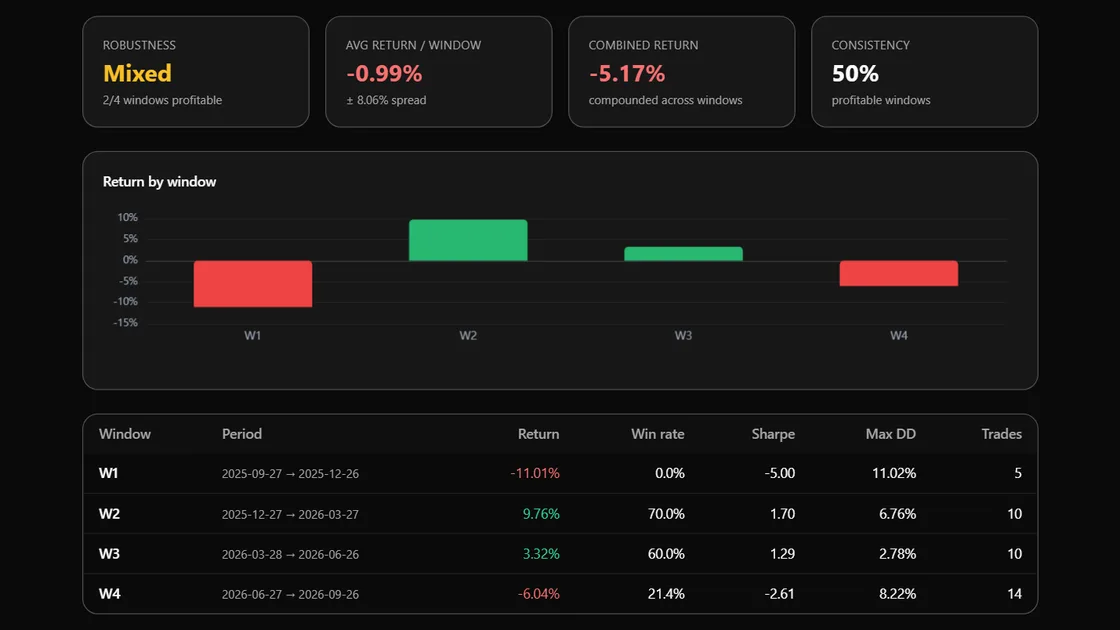
Task: Click the 0.0% win rate cell
Action: (669, 473)
